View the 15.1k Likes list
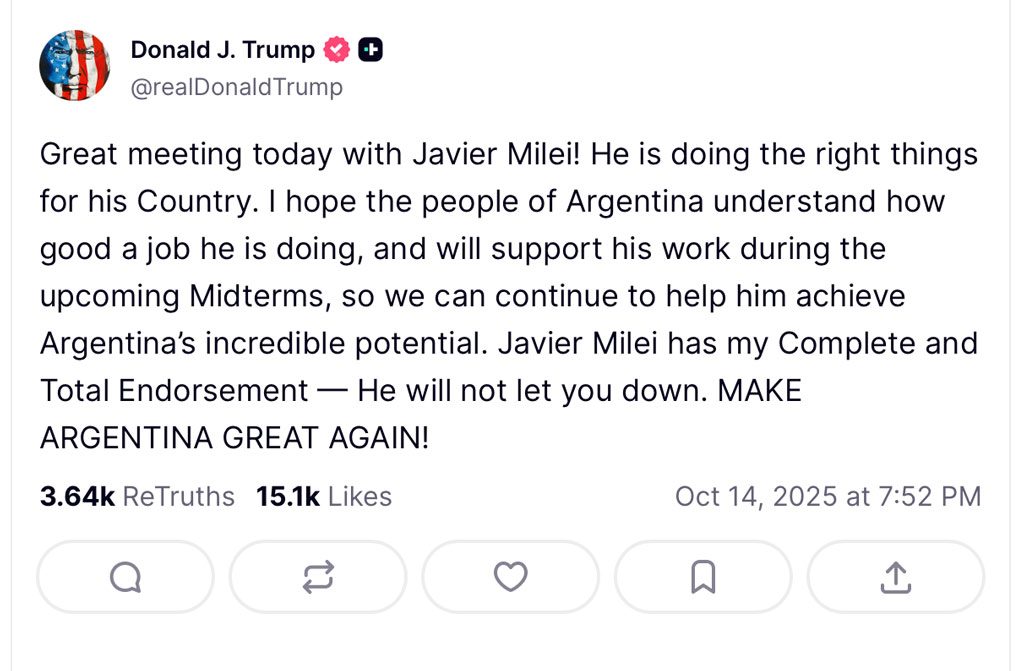 (x=324, y=496)
